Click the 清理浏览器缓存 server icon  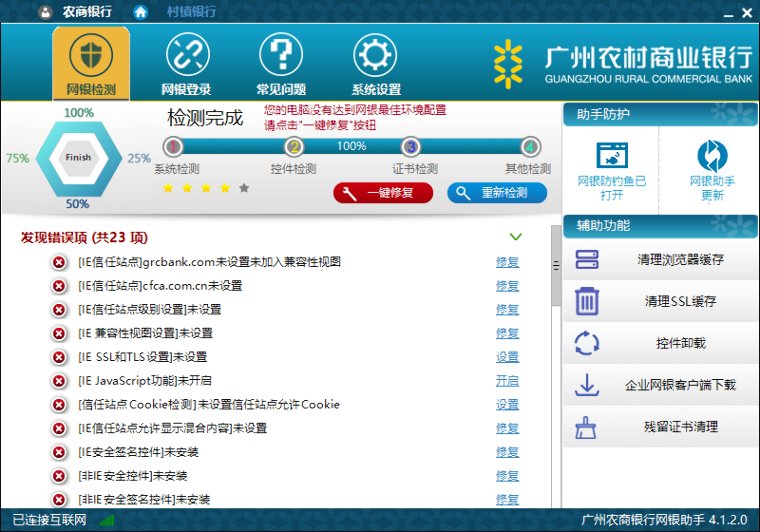[586, 260]
